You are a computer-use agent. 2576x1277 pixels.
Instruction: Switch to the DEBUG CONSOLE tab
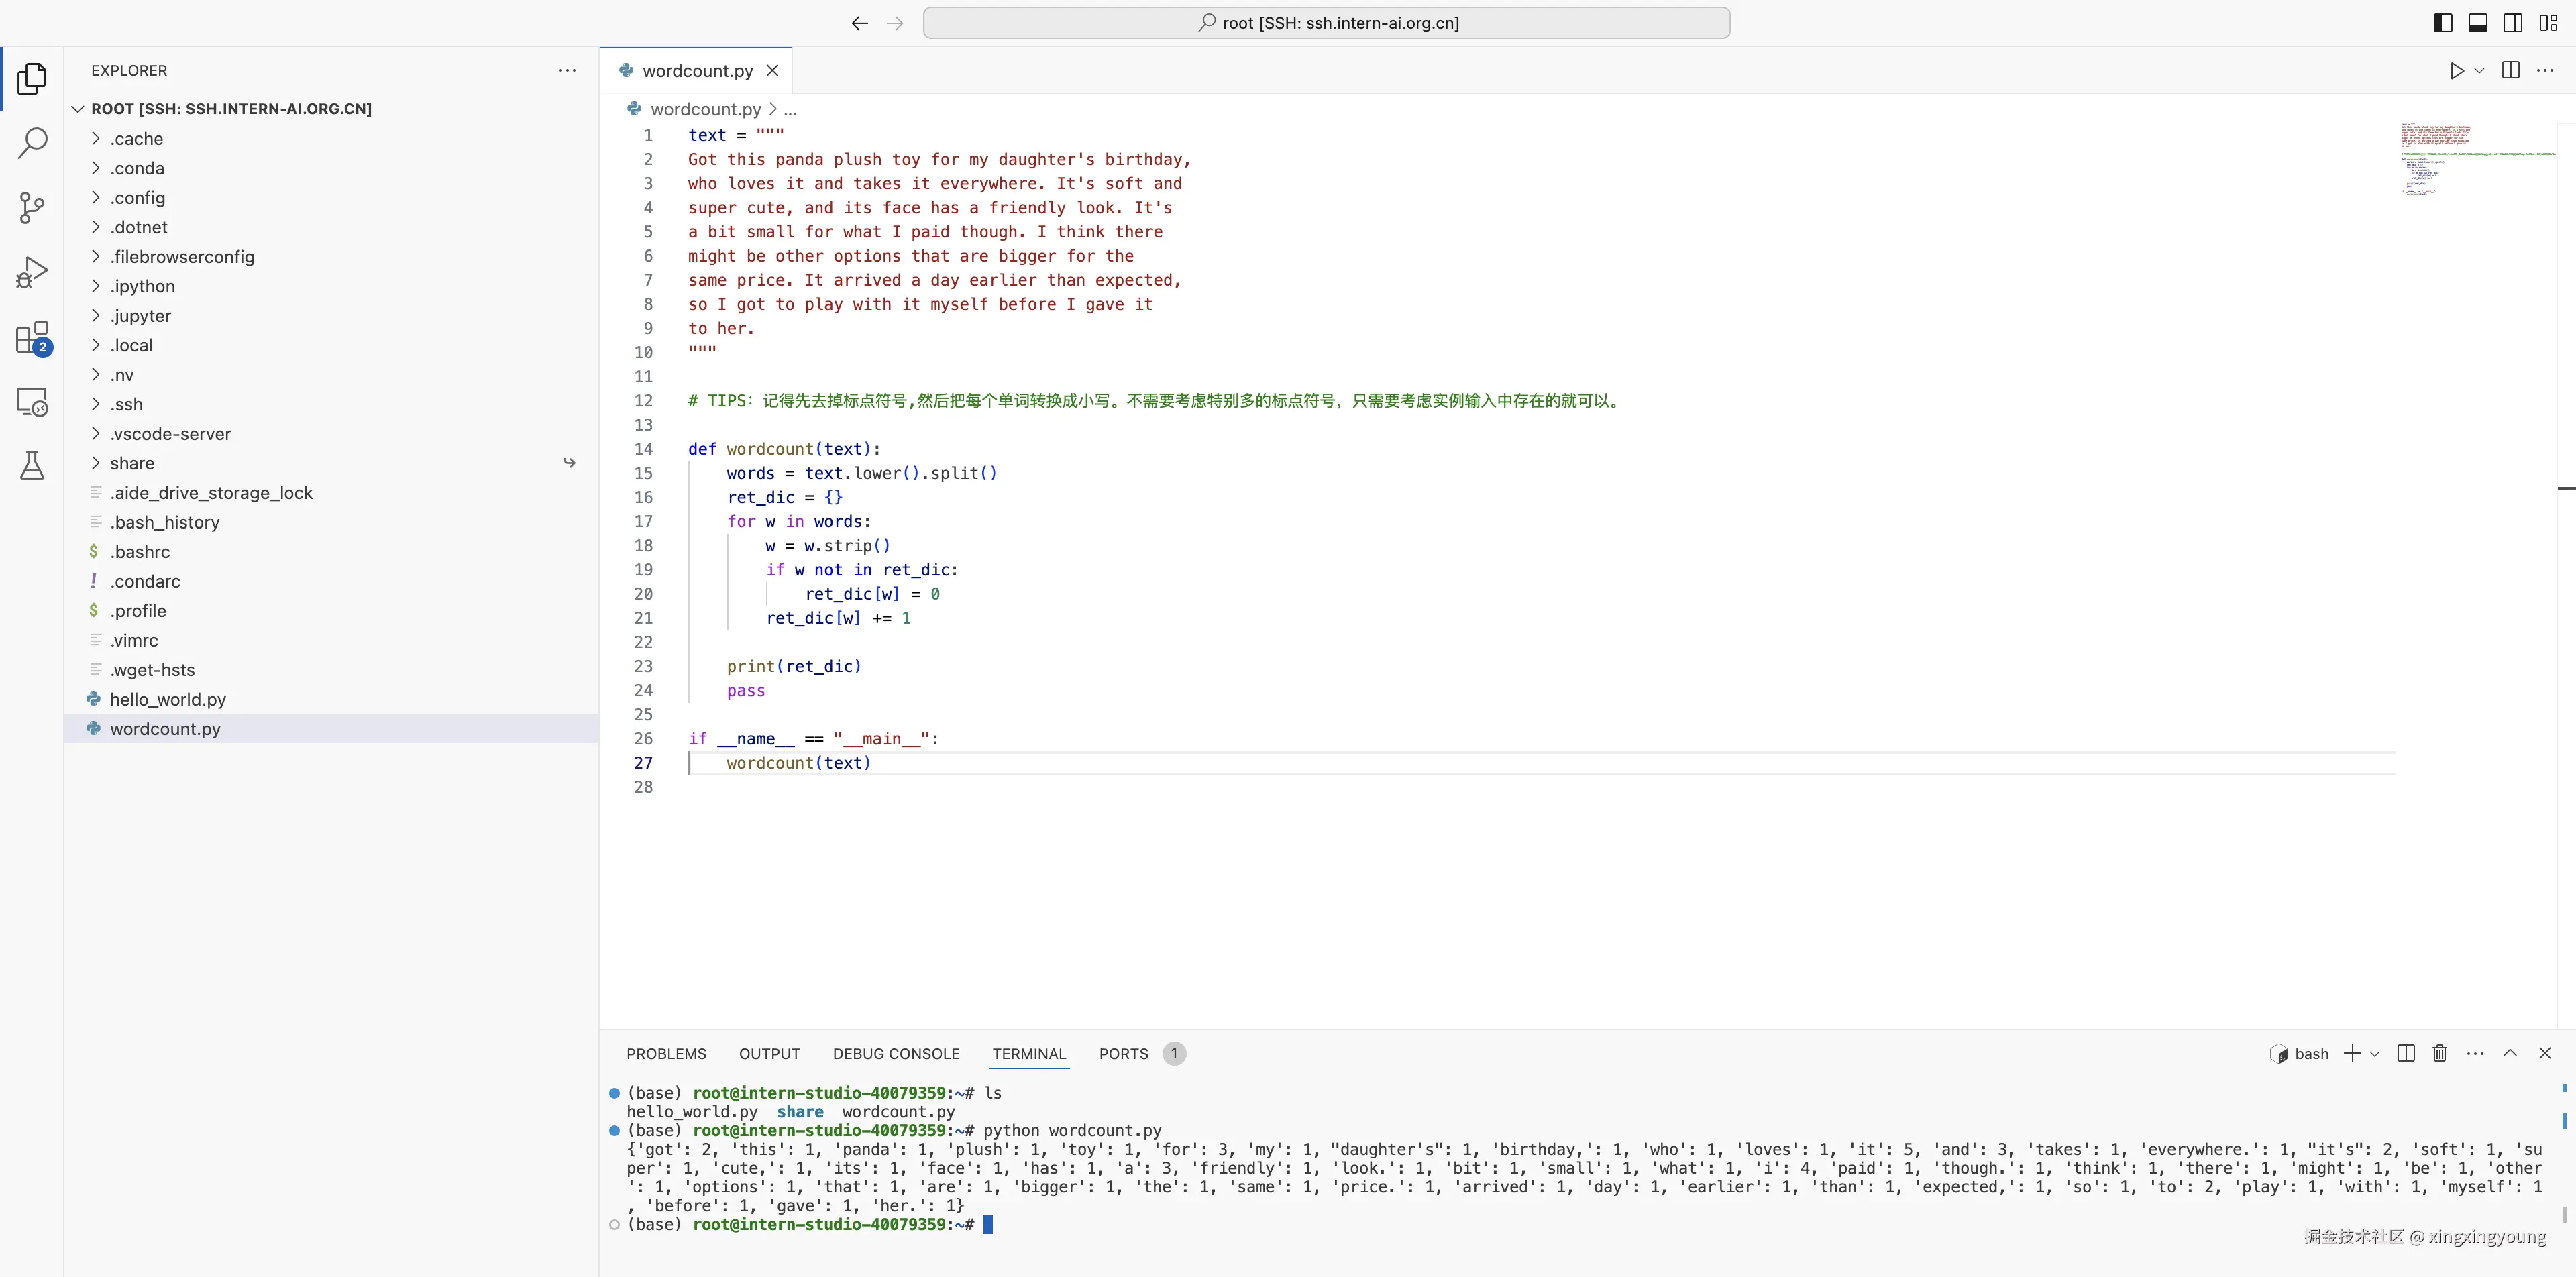tap(895, 1054)
